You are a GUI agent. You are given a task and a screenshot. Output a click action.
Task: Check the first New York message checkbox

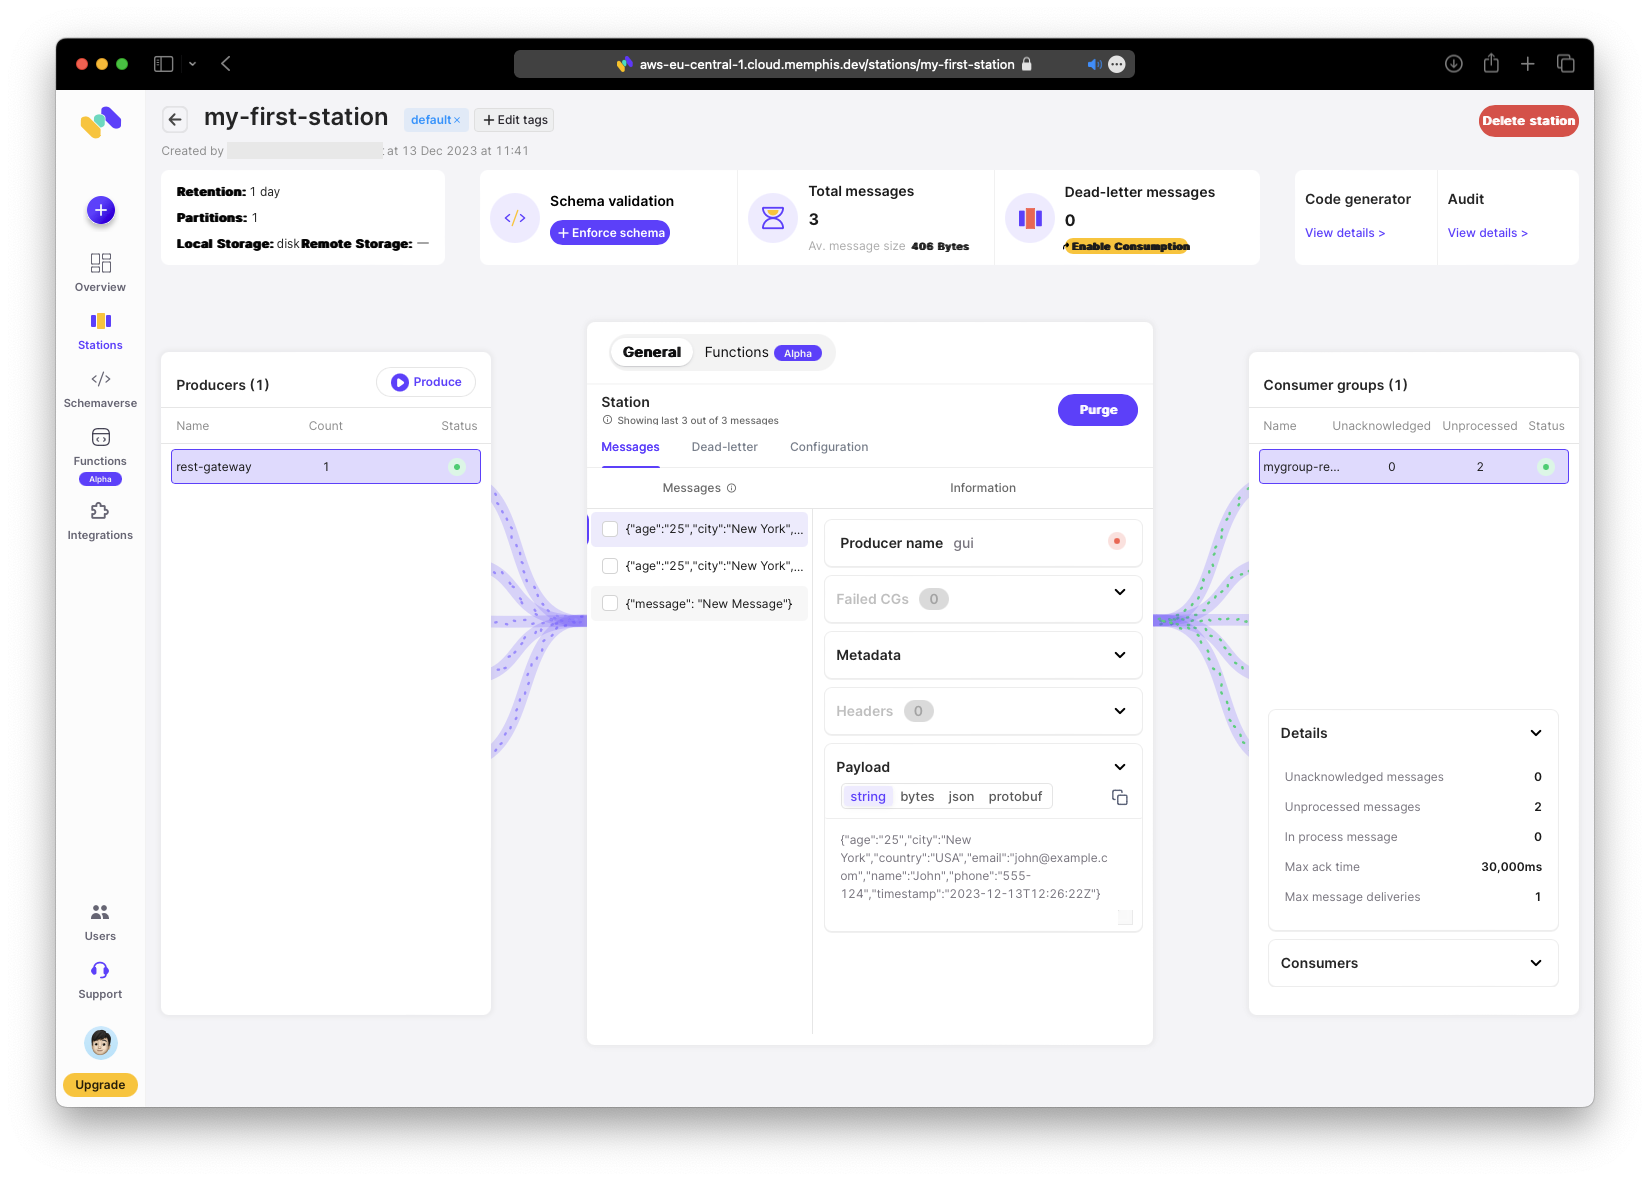[610, 529]
